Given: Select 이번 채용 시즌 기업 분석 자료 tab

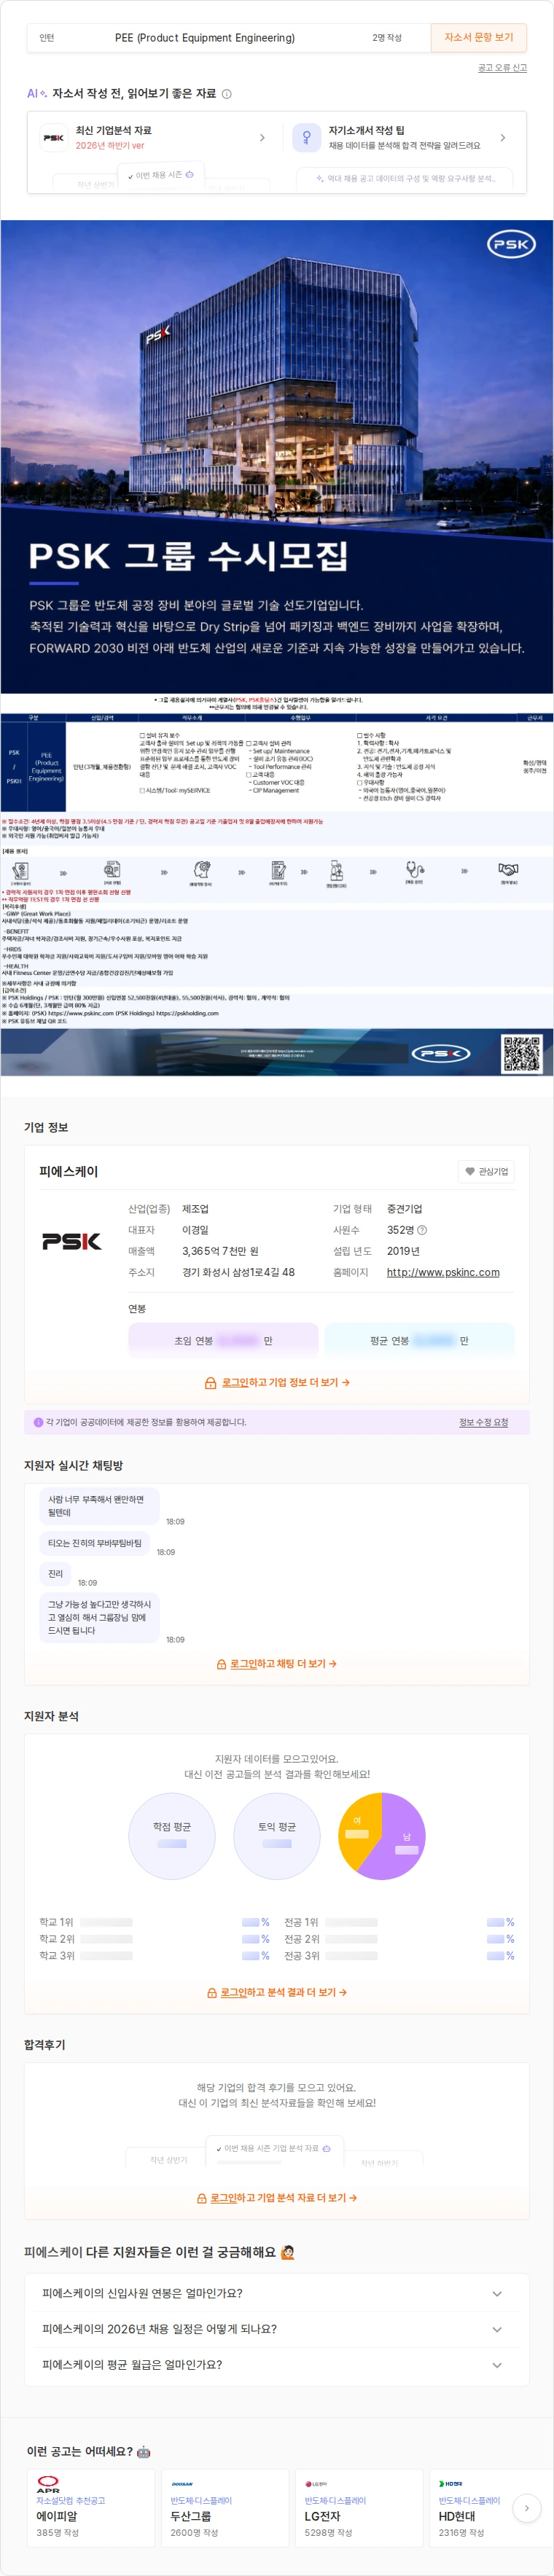Looking at the screenshot, I should point(273,2148).
